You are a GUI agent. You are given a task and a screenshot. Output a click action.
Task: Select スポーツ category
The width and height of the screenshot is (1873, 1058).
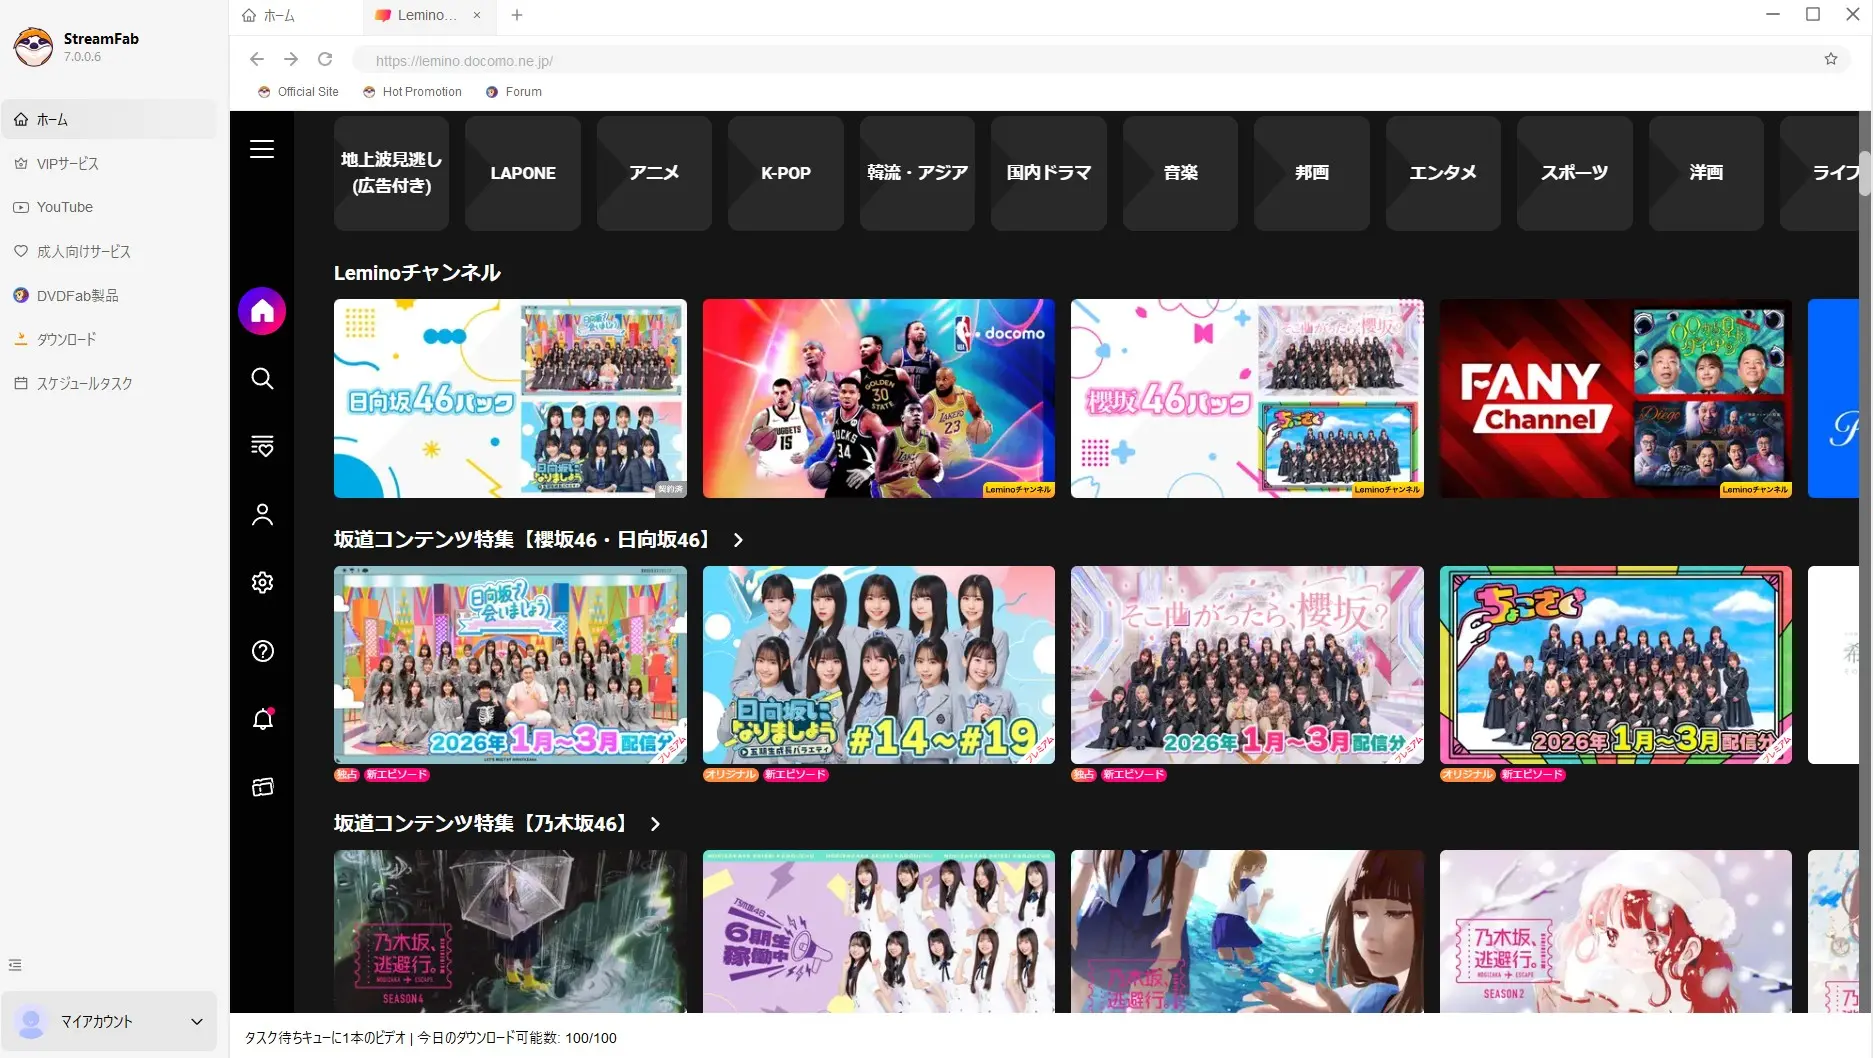(1575, 173)
